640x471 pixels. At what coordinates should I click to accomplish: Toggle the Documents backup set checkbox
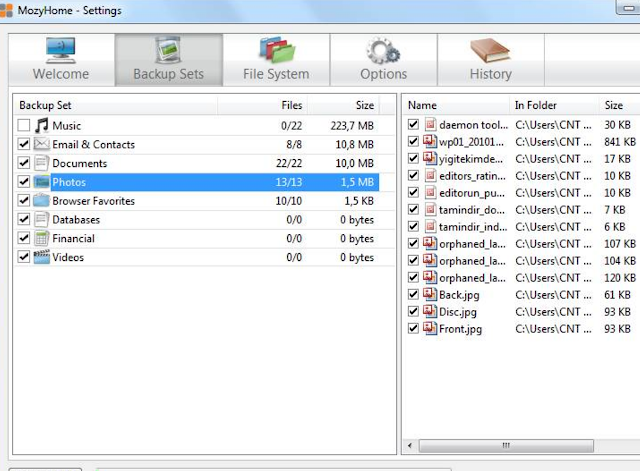pyautogui.click(x=24, y=162)
